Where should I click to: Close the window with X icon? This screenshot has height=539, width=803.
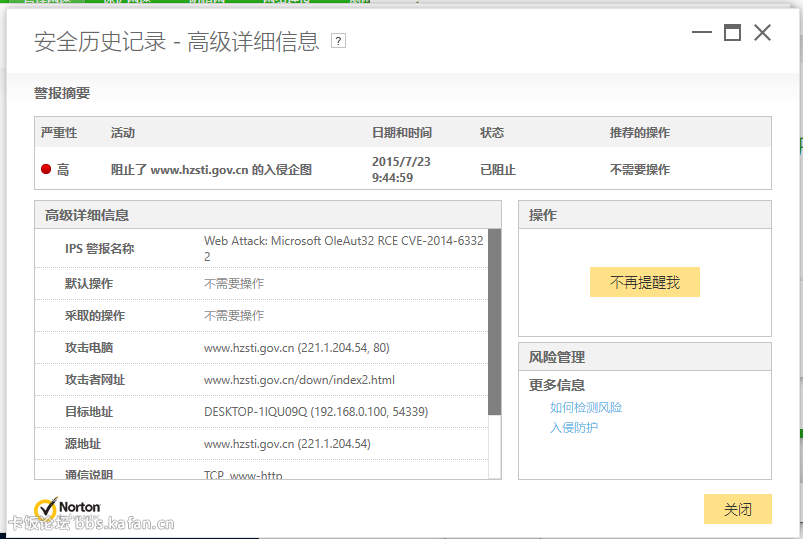(x=762, y=32)
